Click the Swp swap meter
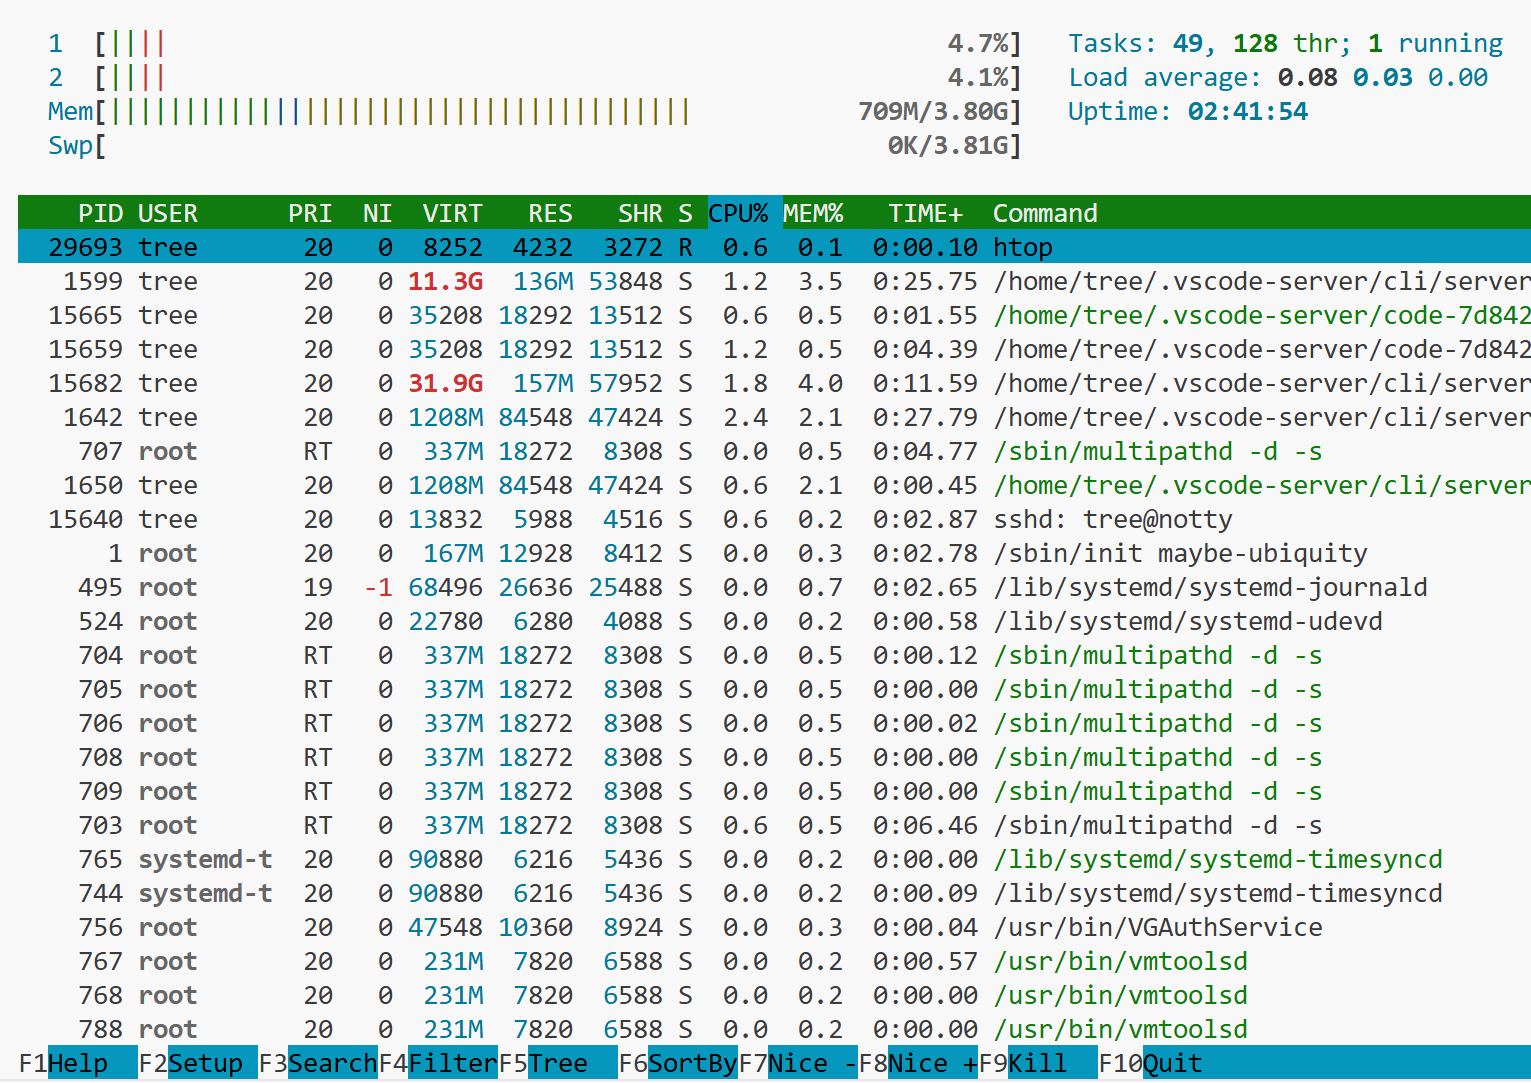This screenshot has height=1083, width=1531. 535,146
